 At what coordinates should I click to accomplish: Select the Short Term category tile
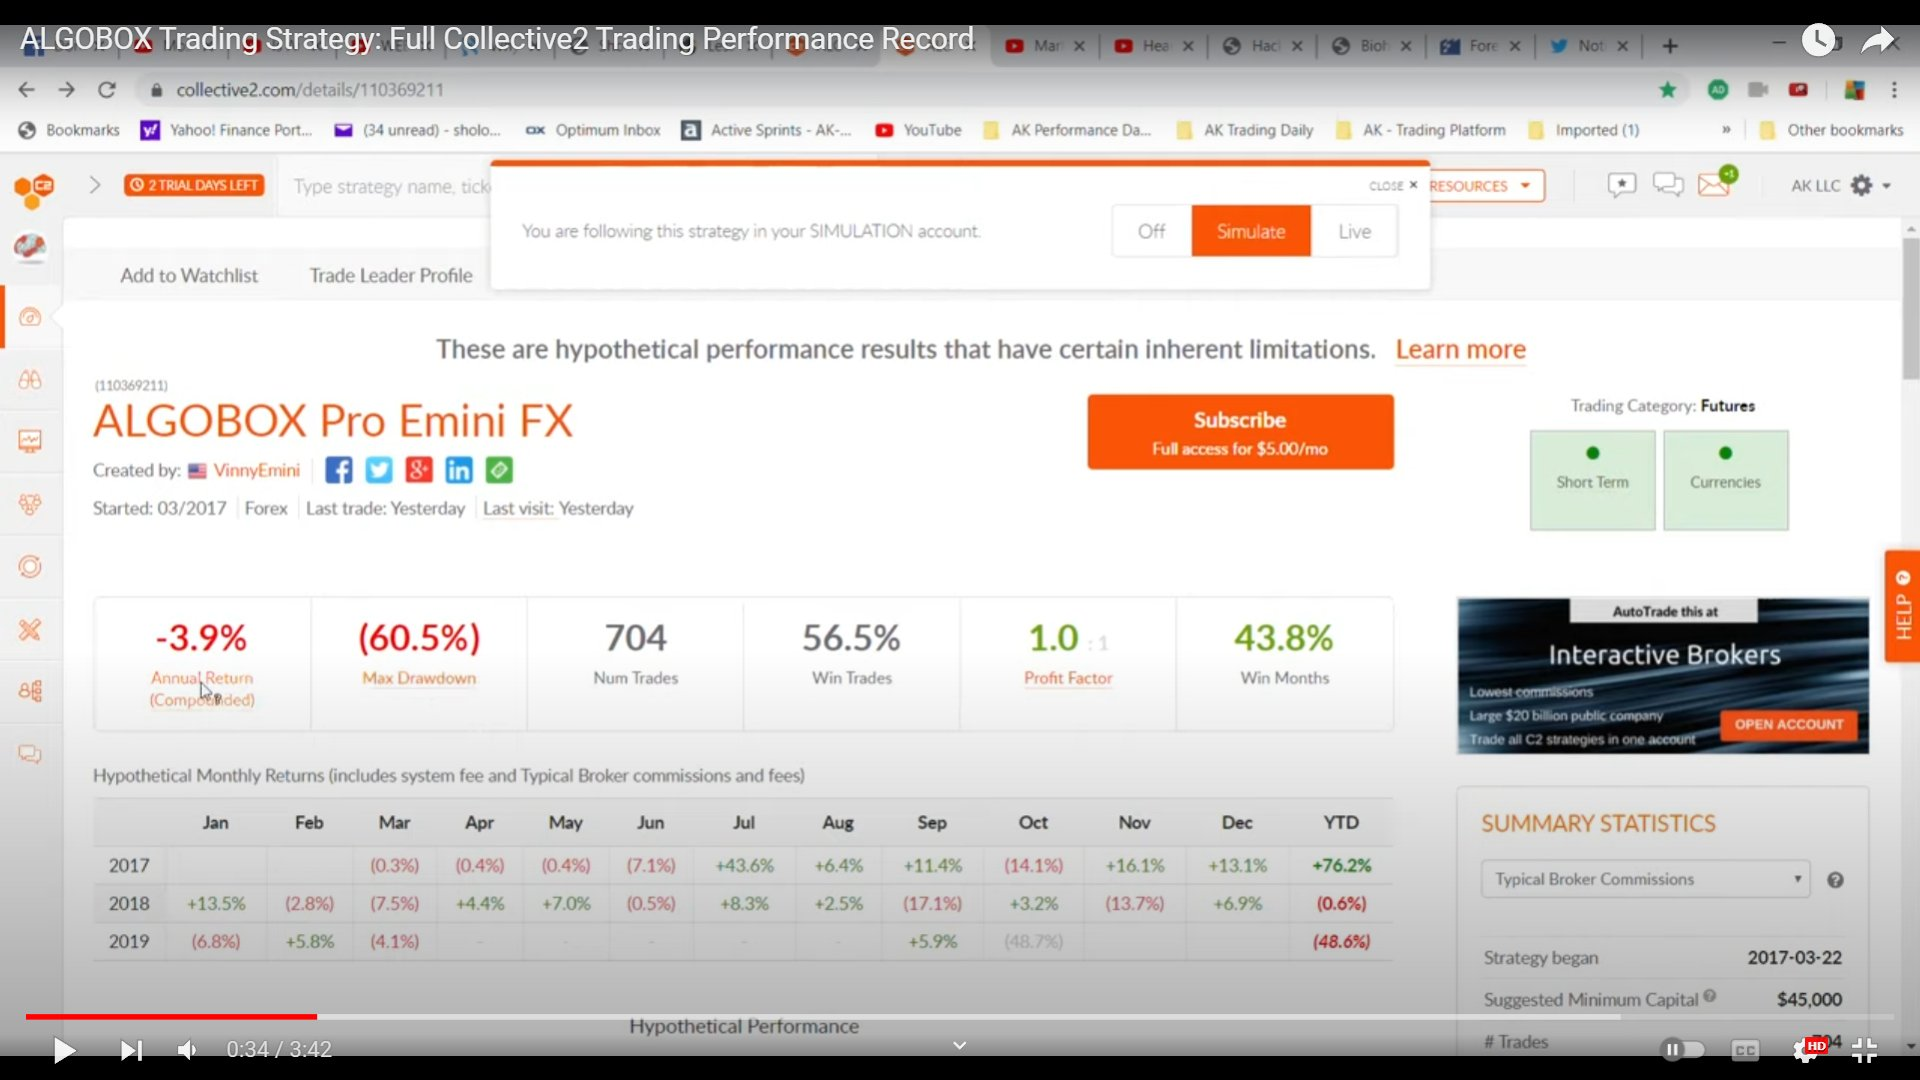click(1592, 480)
